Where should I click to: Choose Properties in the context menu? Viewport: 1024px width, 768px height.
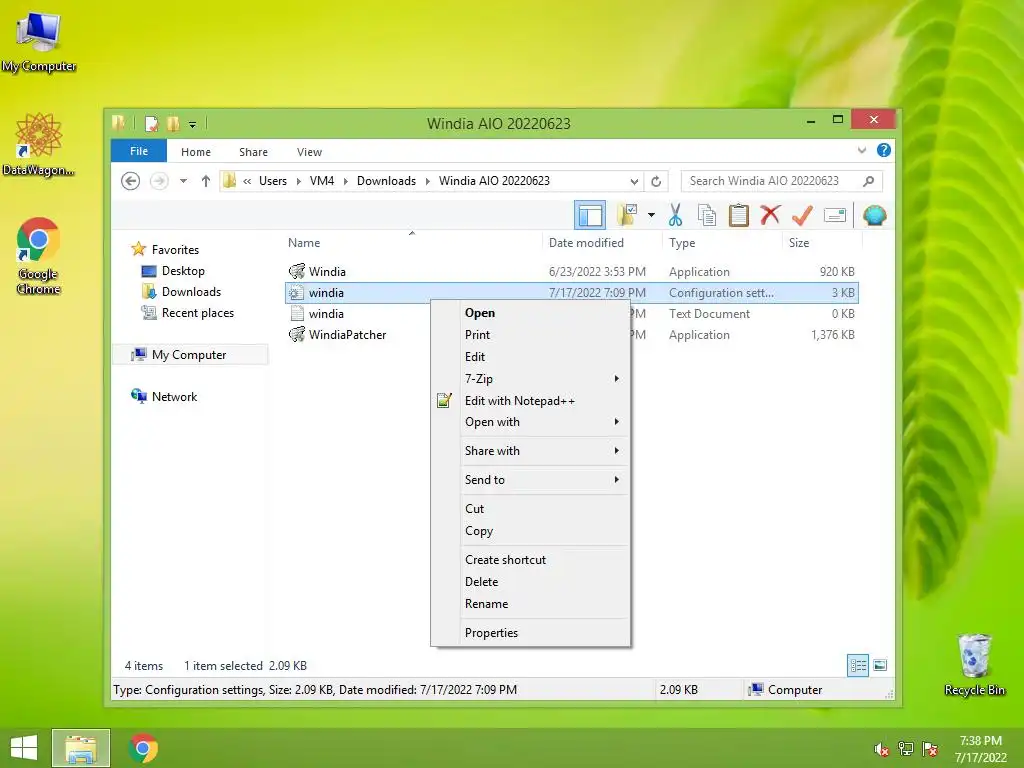530,632
